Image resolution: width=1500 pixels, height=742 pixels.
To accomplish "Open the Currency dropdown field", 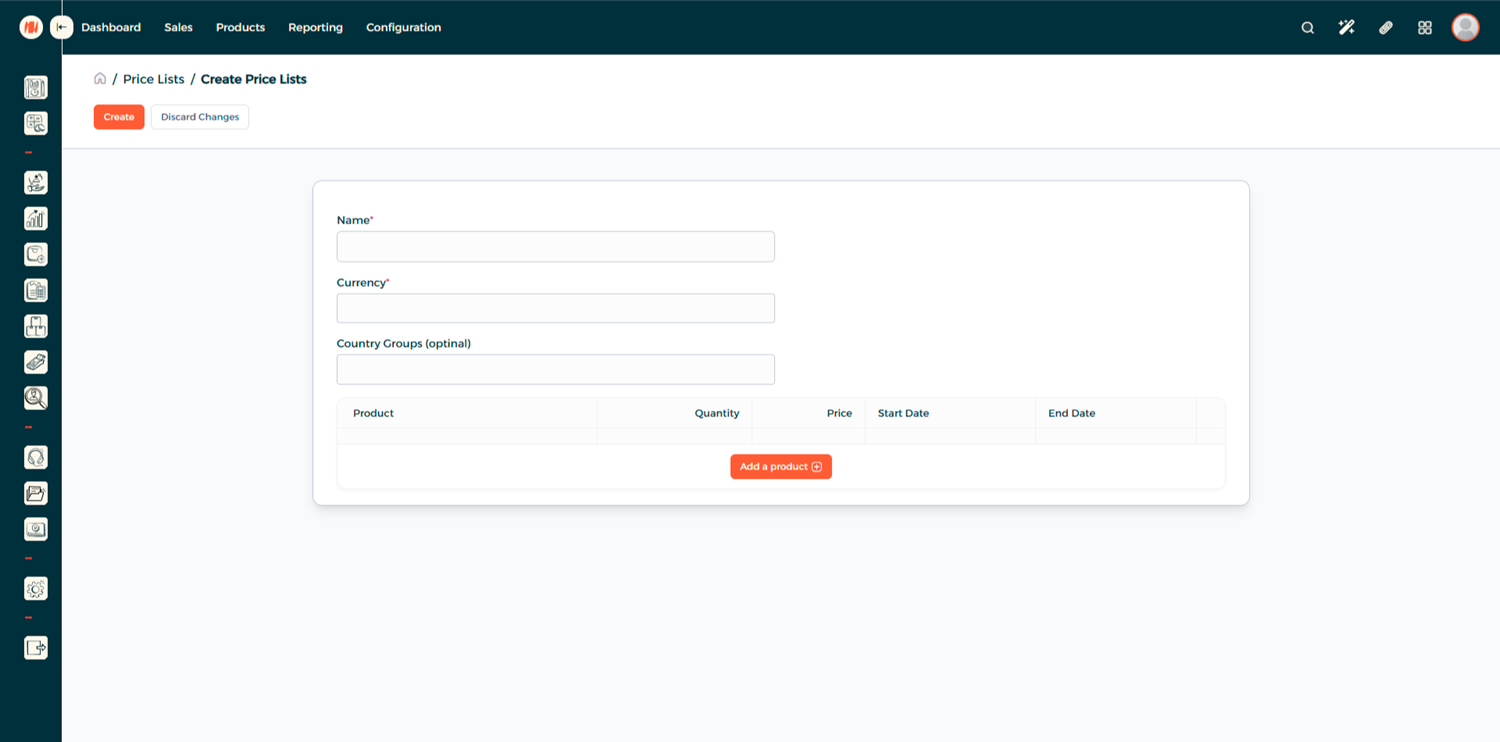I will point(555,308).
